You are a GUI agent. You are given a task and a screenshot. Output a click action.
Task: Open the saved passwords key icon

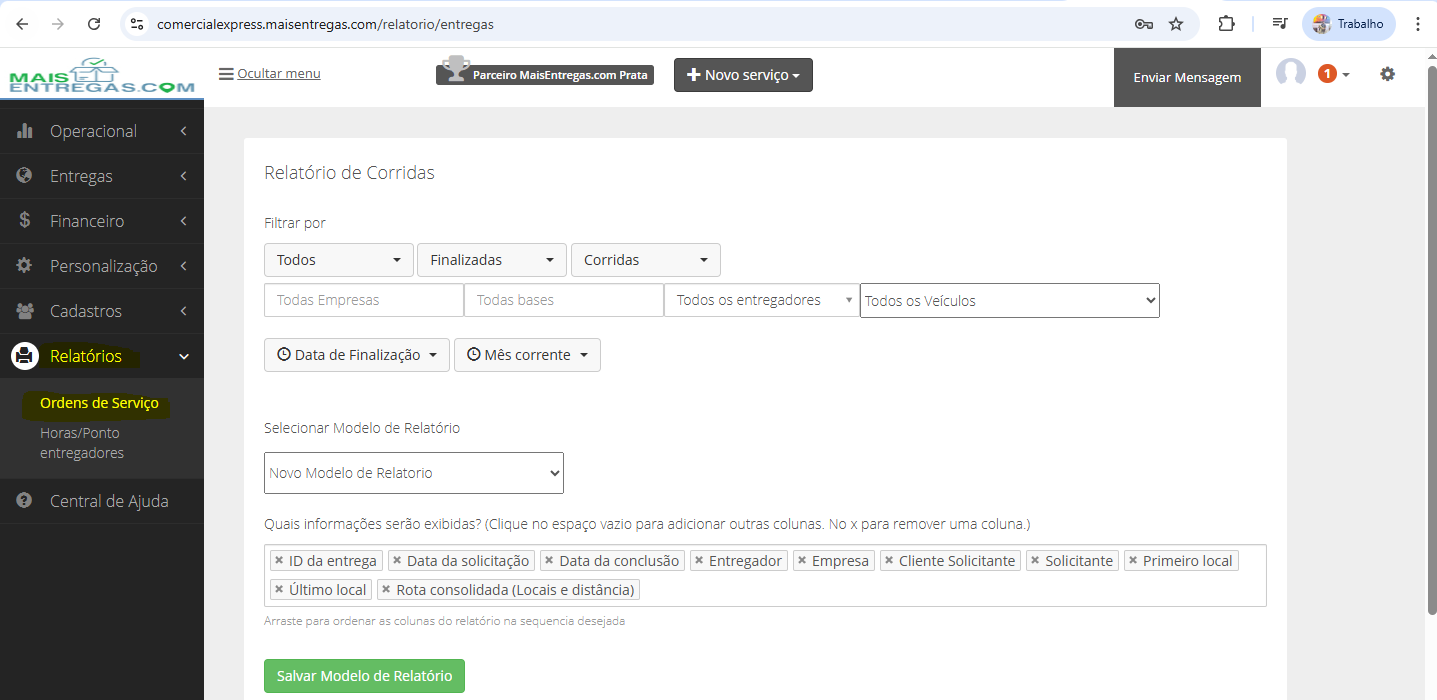point(1144,24)
